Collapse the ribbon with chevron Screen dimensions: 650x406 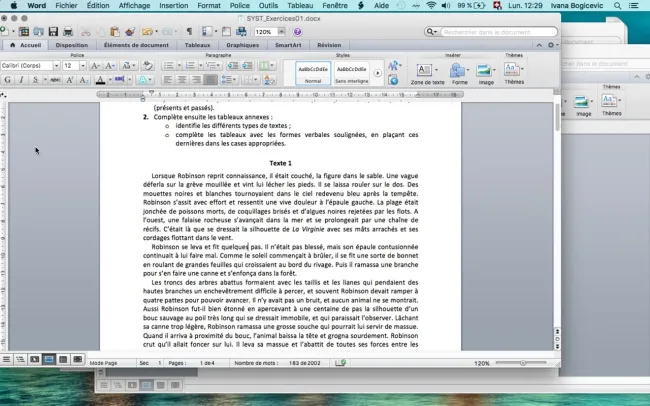[x=539, y=45]
